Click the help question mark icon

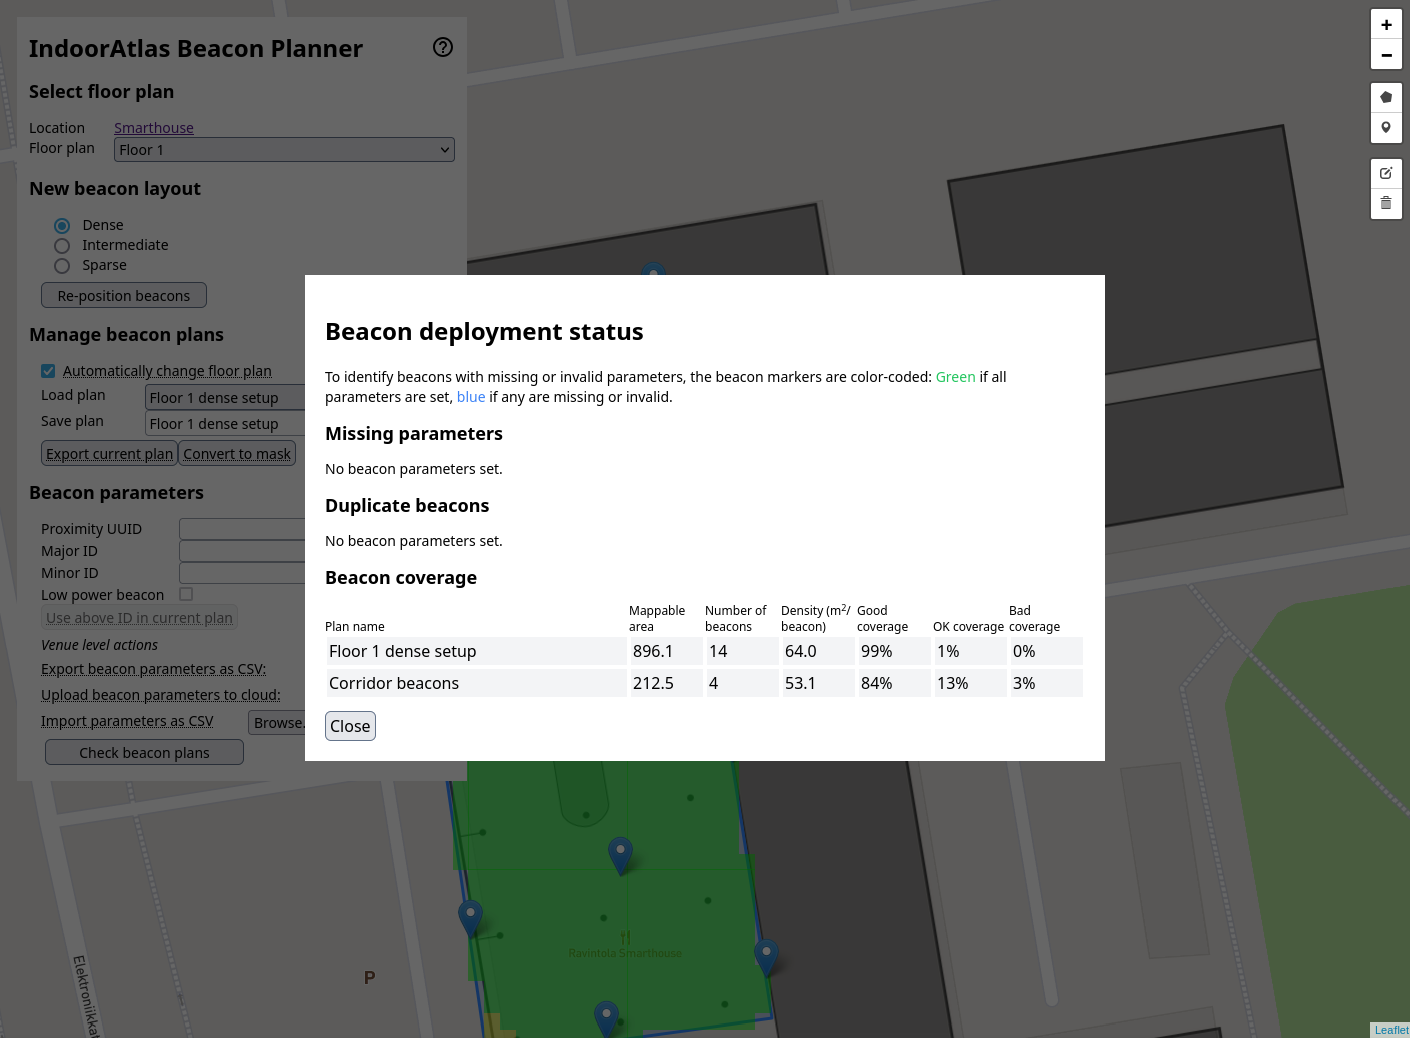(x=443, y=47)
